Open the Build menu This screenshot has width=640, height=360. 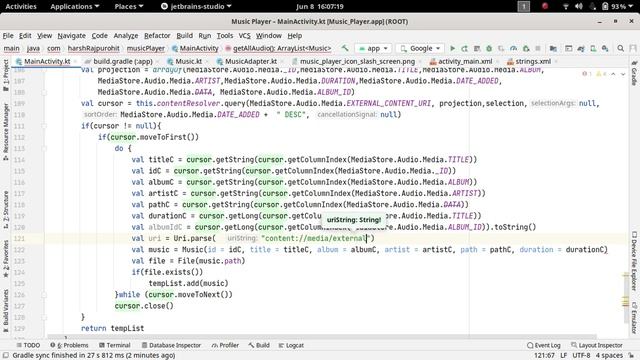[x=184, y=36]
